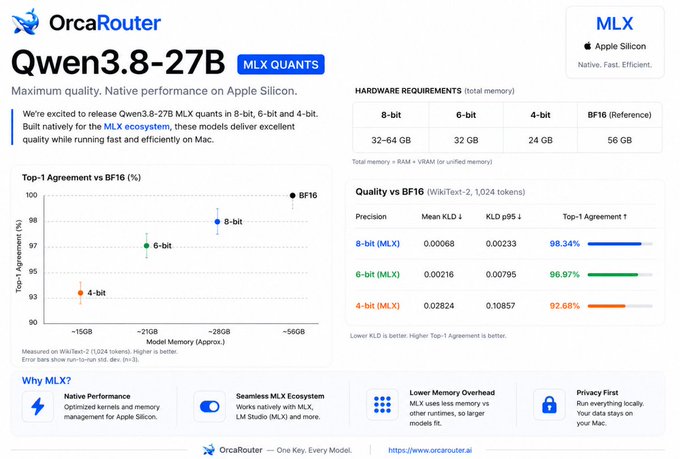
Task: Click the KLD p95 column header
Action: click(503, 216)
